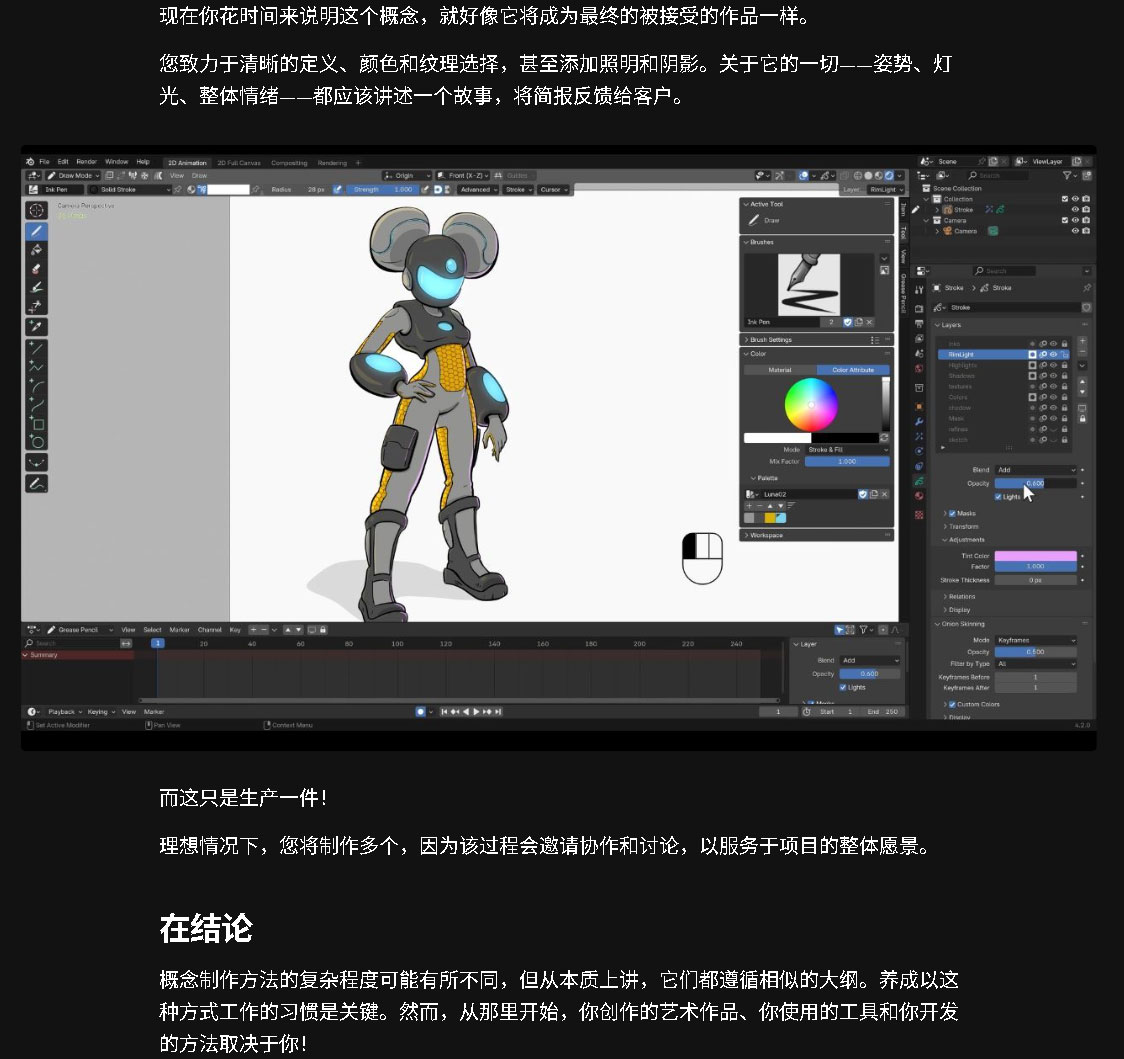Open the Blend Add dropdown in Properties

(x=1036, y=470)
